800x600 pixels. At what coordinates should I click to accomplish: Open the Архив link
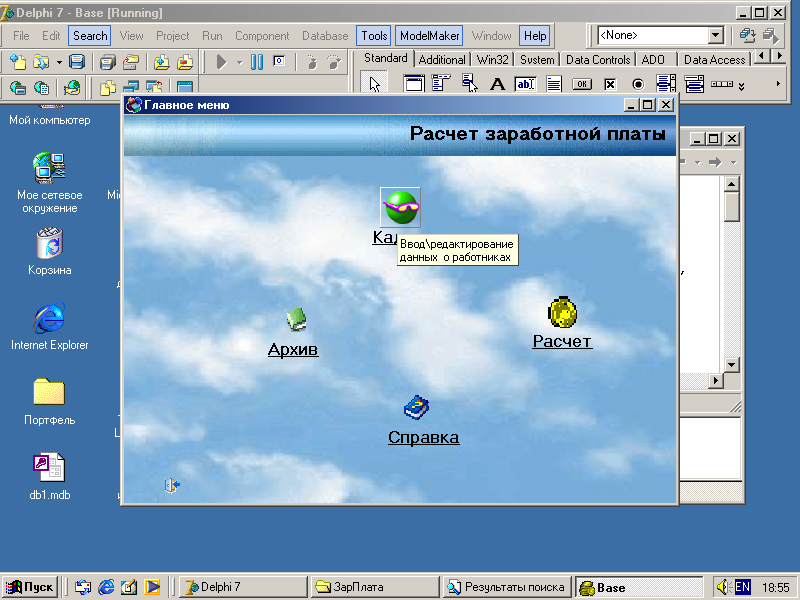293,349
